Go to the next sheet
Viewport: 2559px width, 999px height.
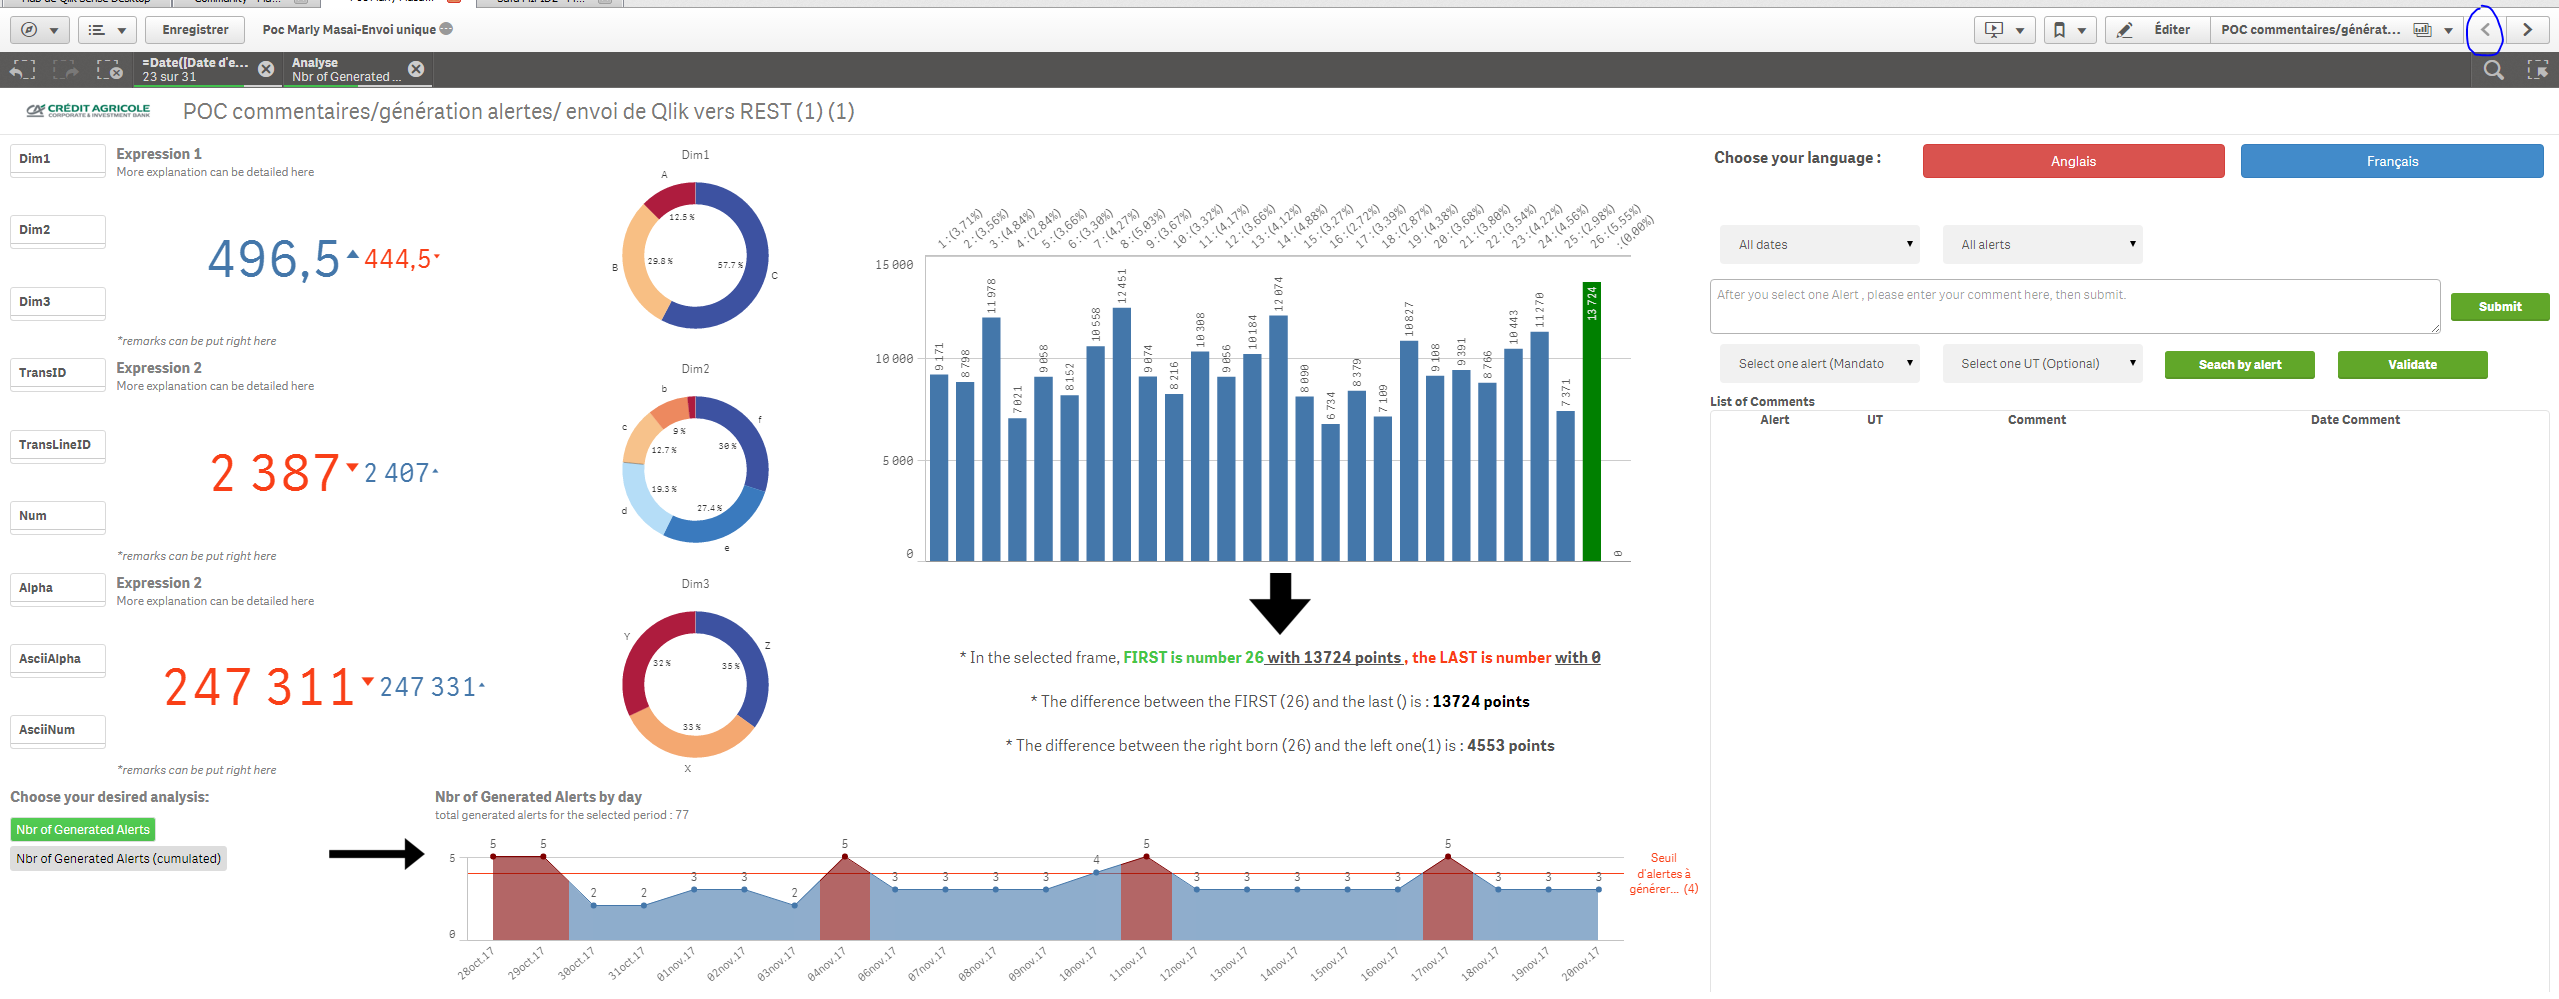pyautogui.click(x=2527, y=30)
